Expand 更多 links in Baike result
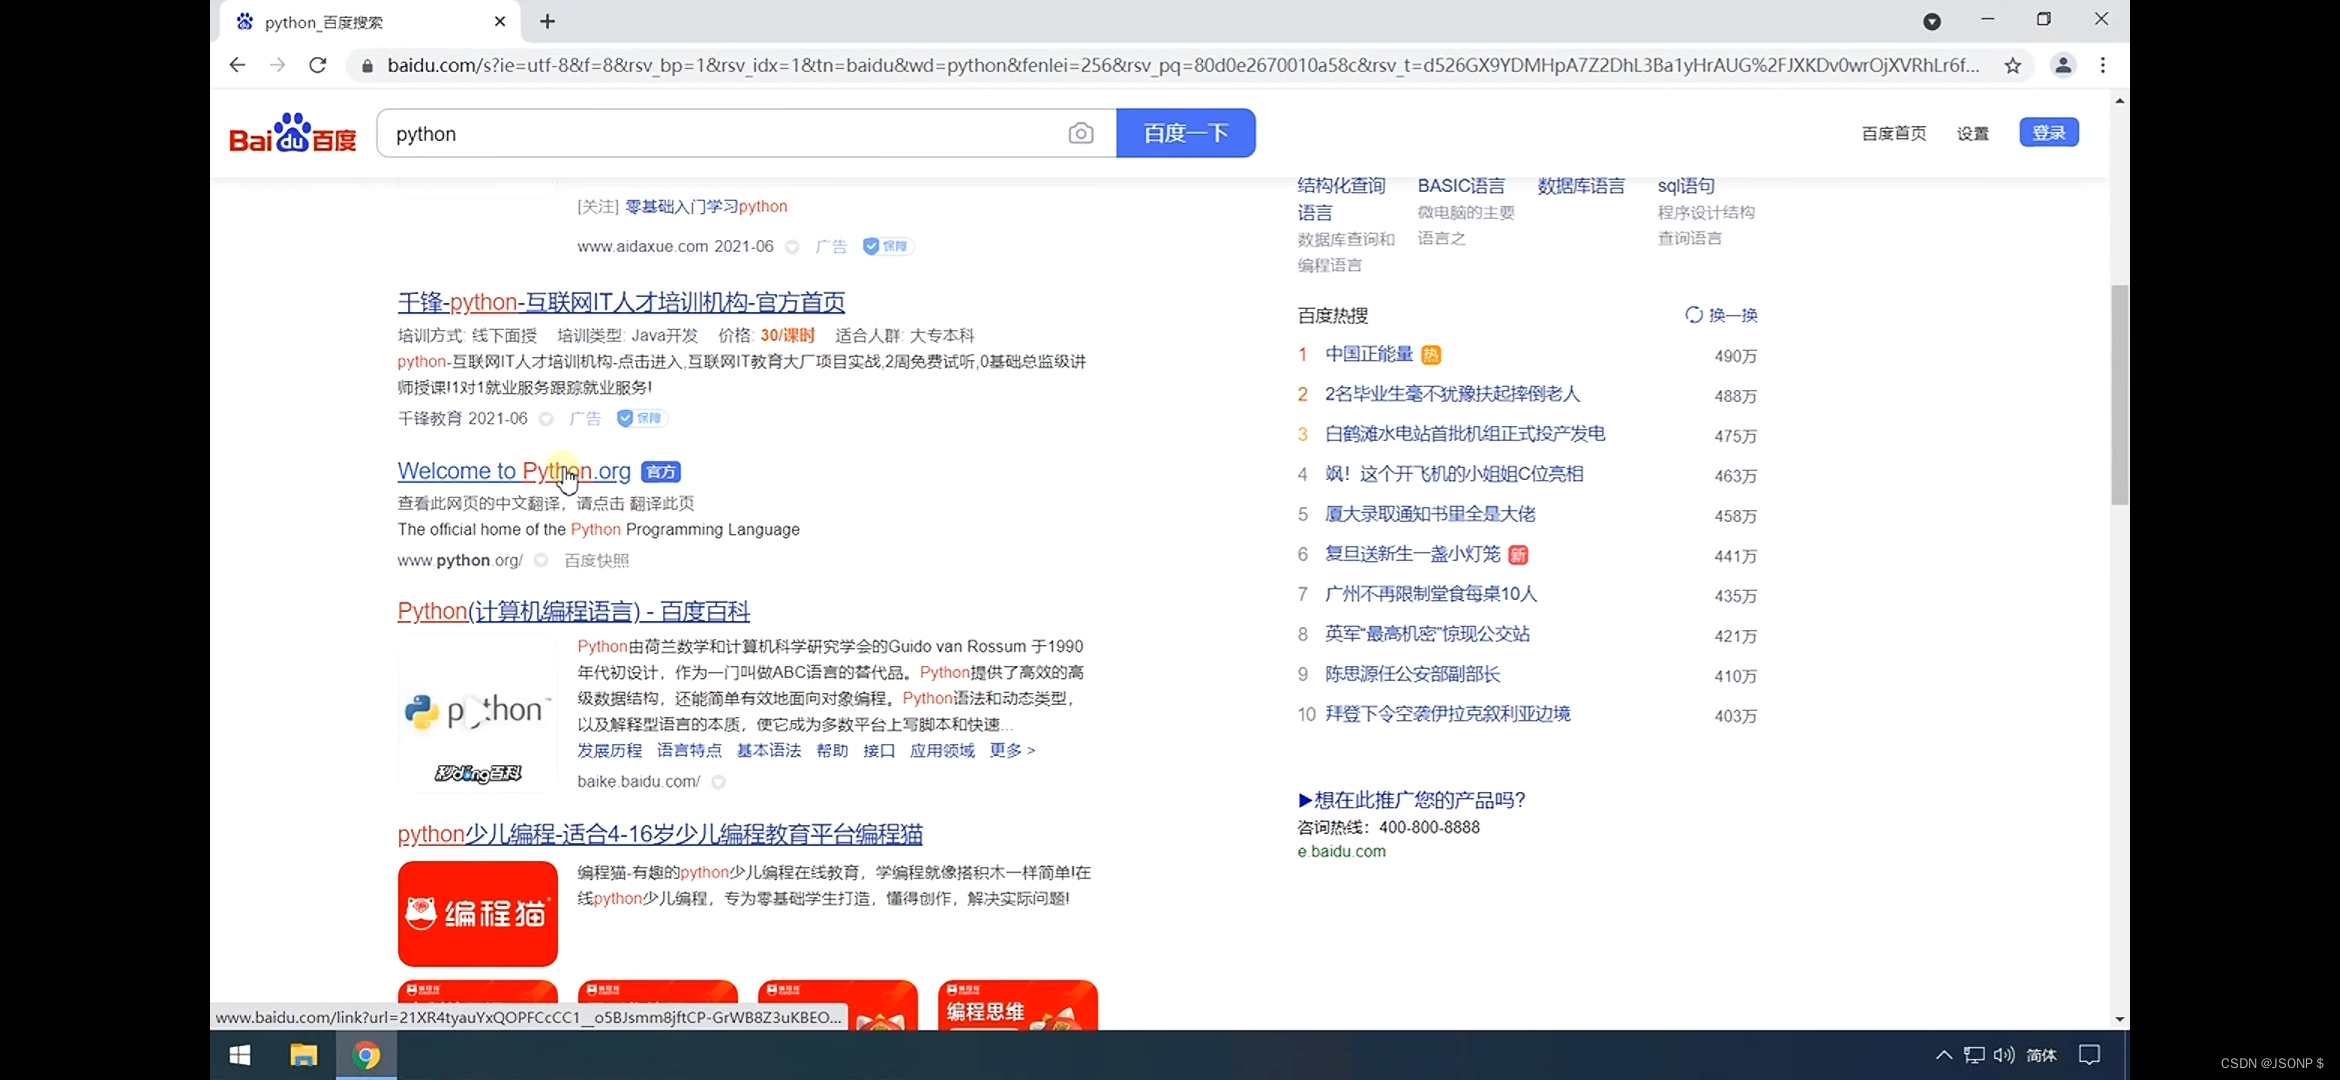The image size is (2340, 1080). (x=1012, y=750)
